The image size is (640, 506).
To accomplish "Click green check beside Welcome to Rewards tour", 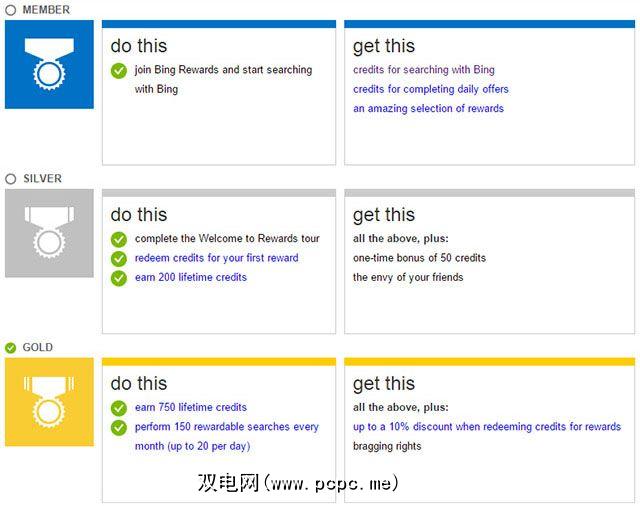I will tap(119, 240).
